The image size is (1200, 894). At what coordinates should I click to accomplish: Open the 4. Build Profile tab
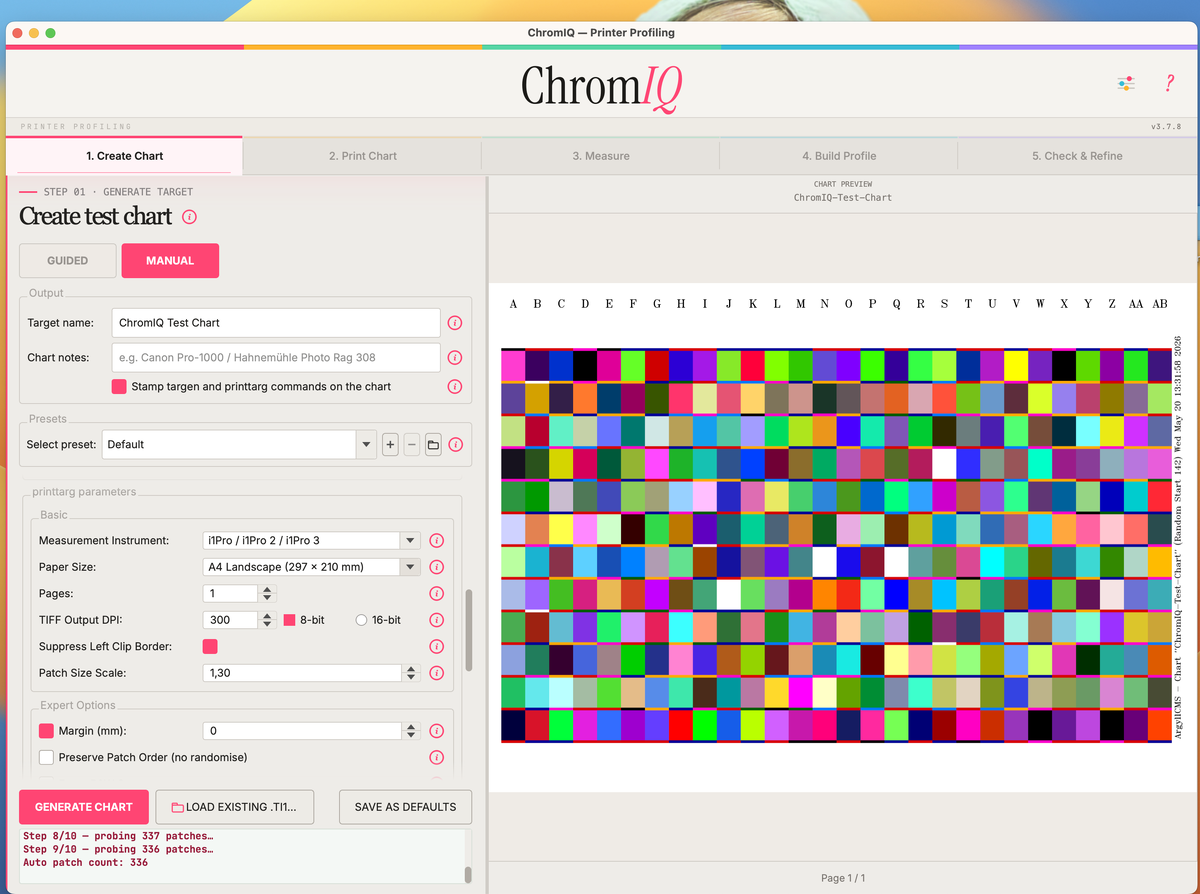838,156
